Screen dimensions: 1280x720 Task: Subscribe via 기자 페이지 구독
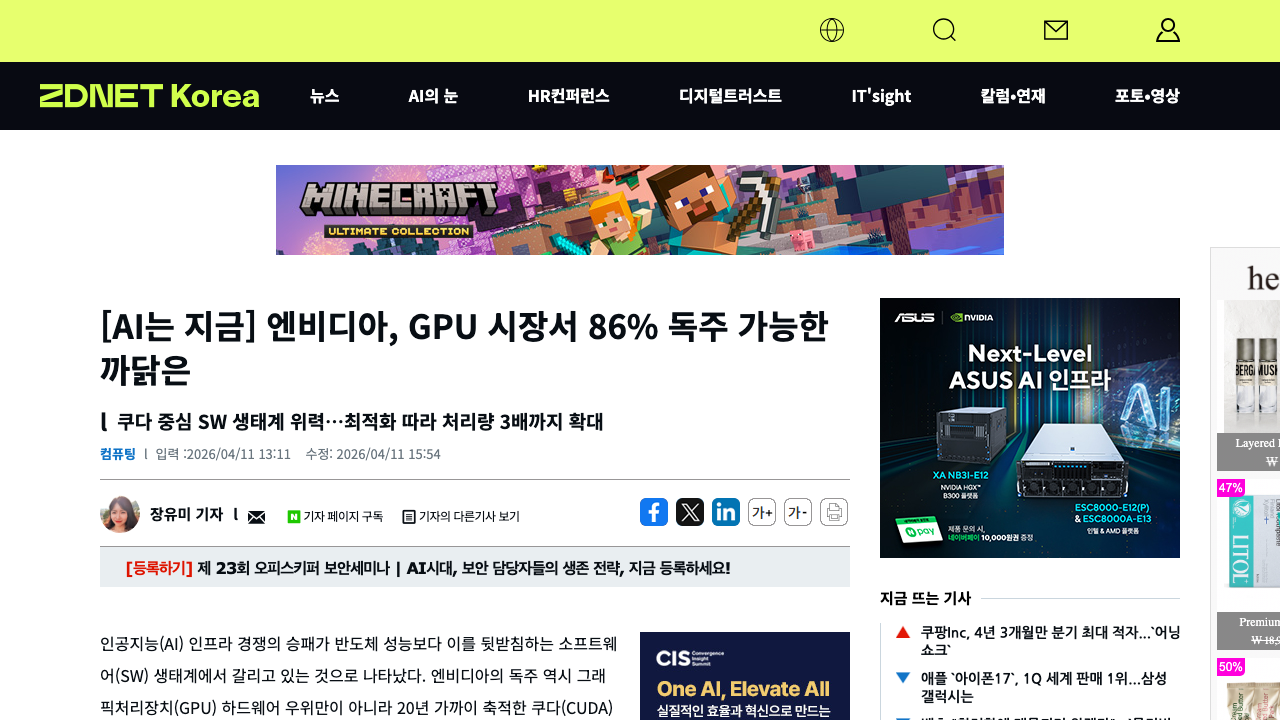[x=335, y=517]
